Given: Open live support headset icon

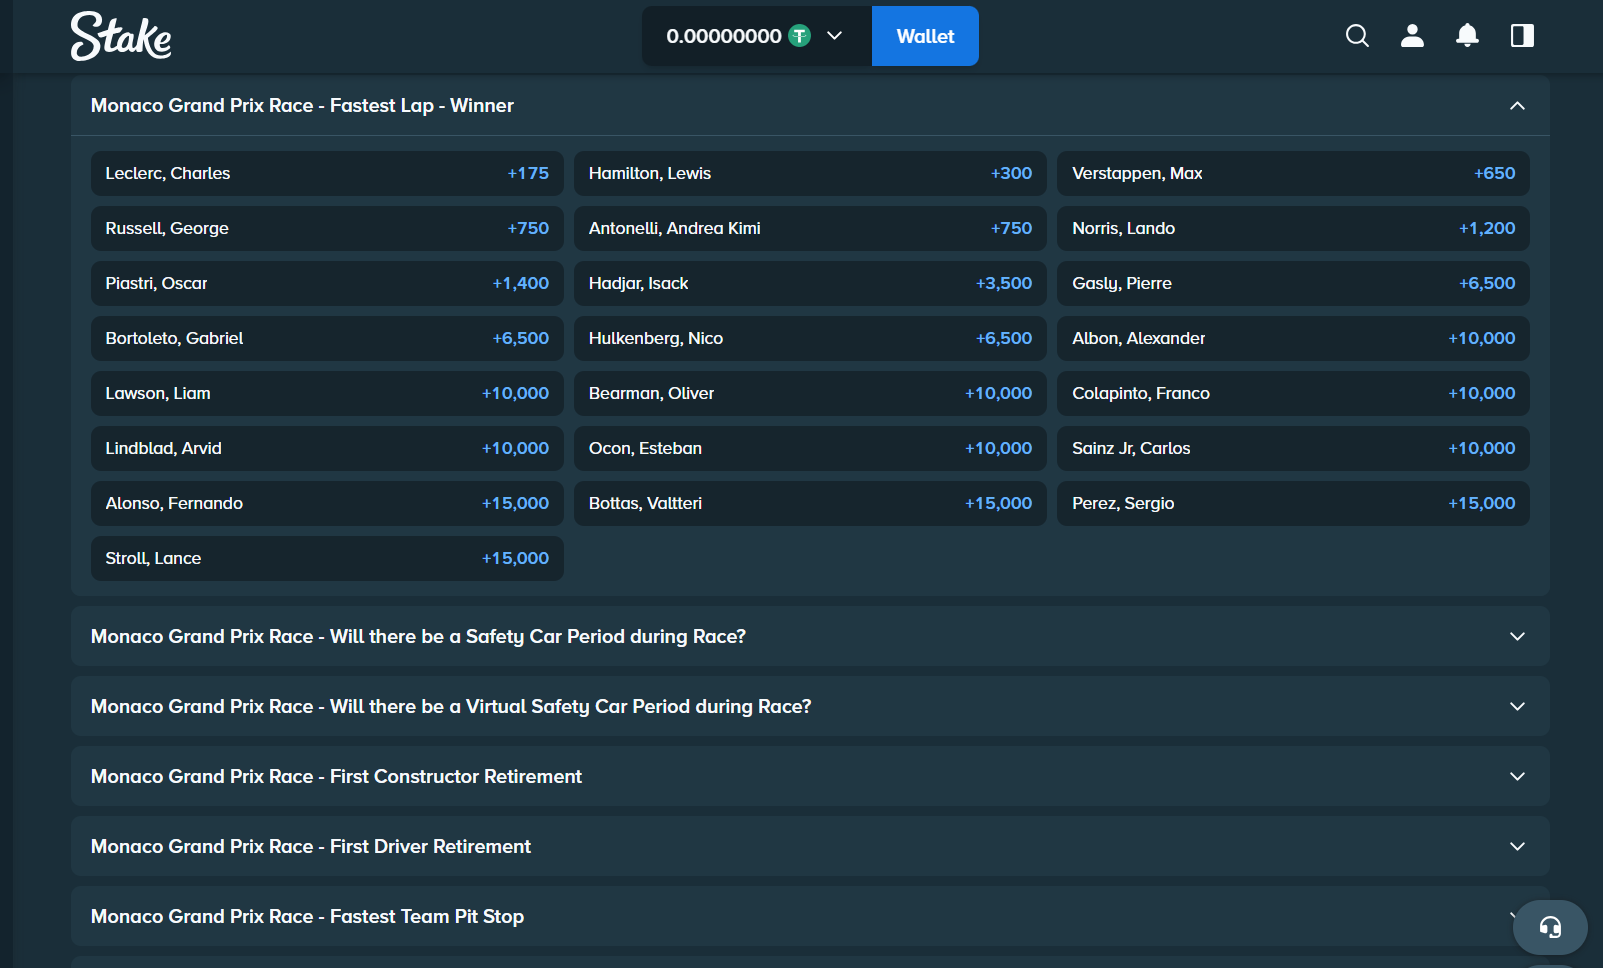Looking at the screenshot, I should [1550, 927].
